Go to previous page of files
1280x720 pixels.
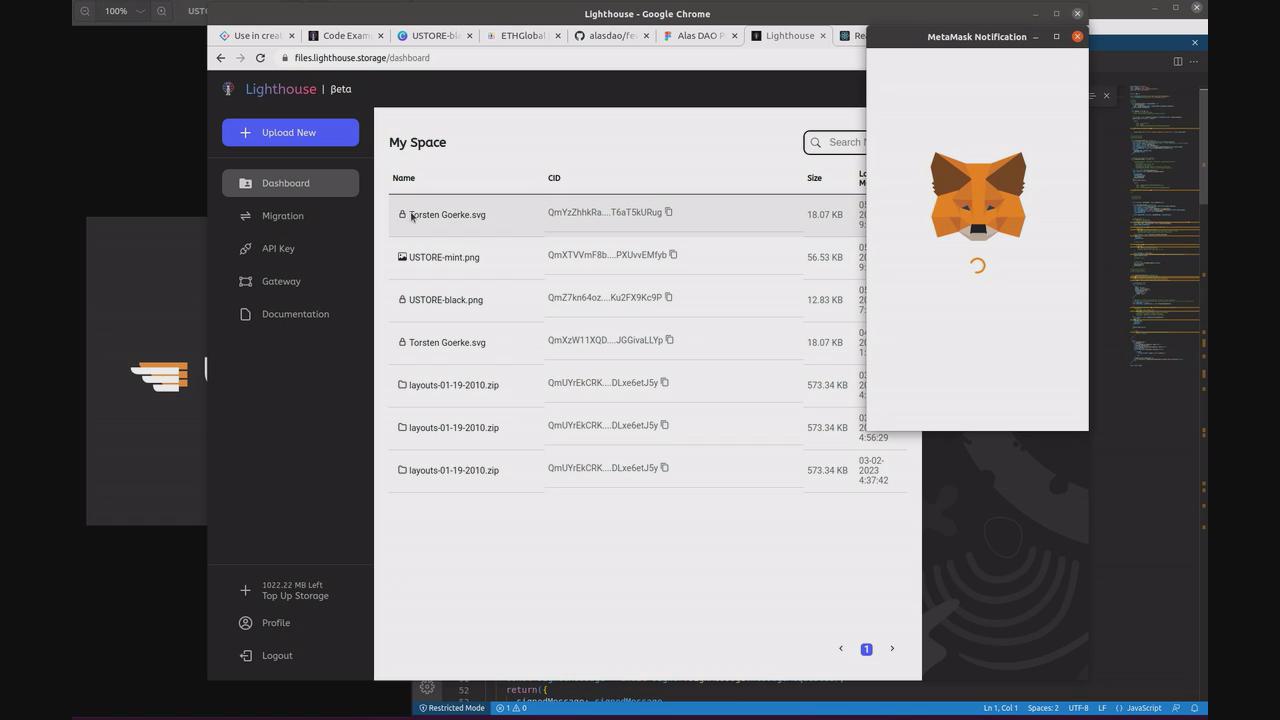(841, 649)
